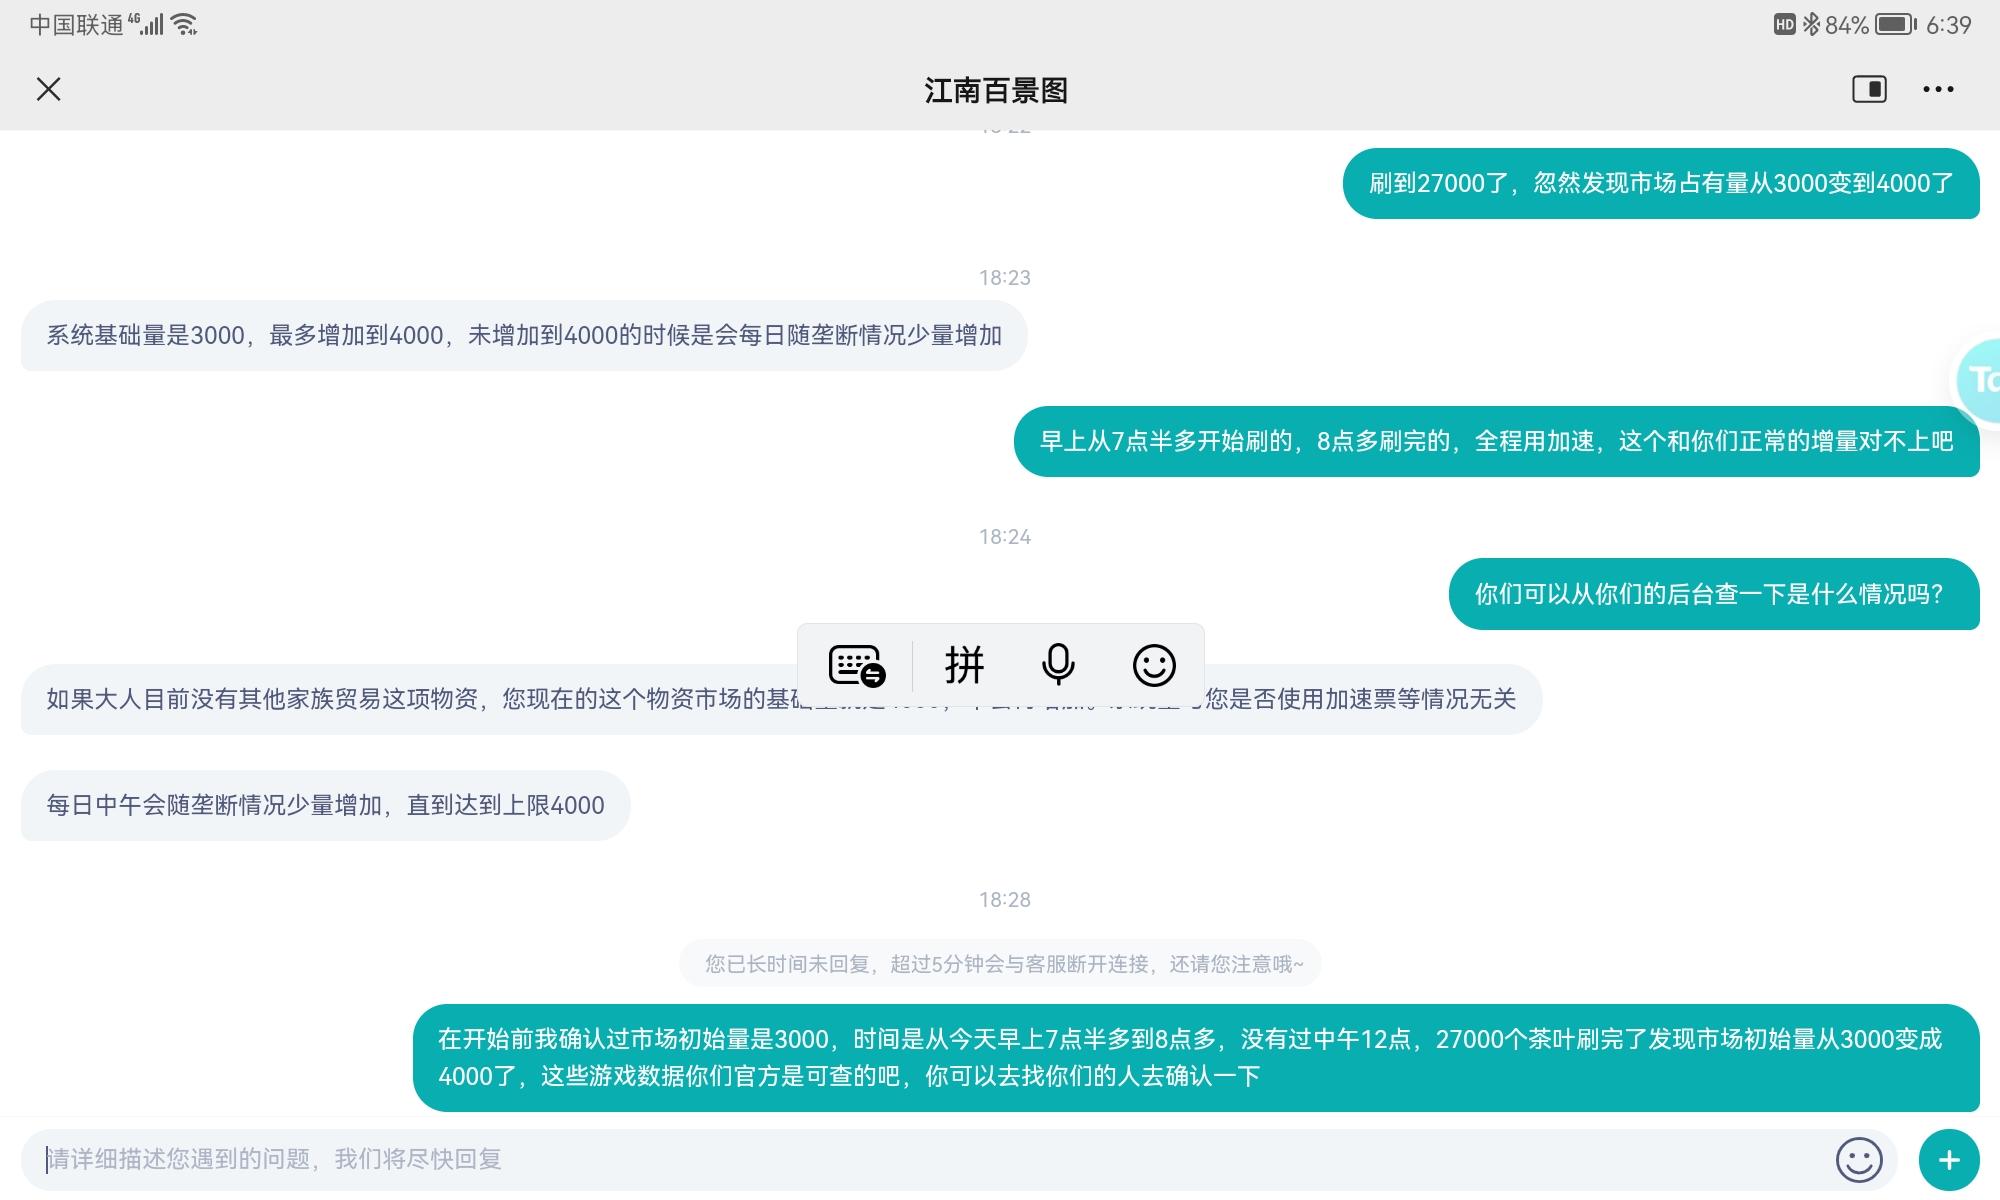Tap the battery status icon
The height and width of the screenshot is (1200, 2000).
[1895, 25]
